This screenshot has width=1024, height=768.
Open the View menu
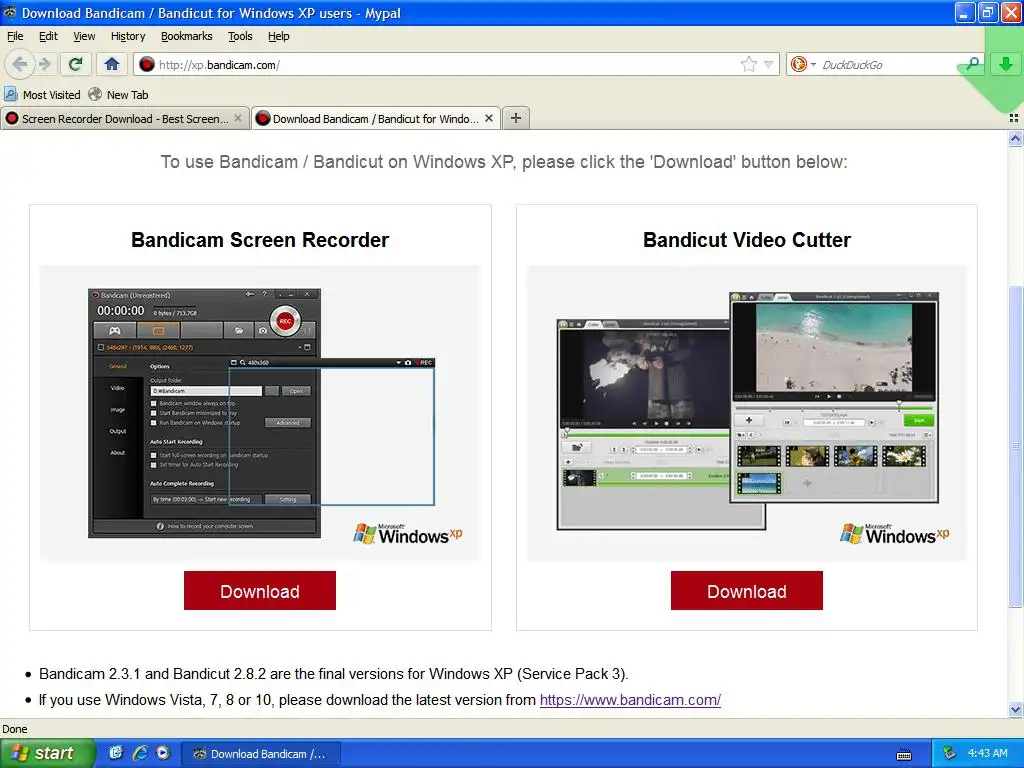coord(84,36)
